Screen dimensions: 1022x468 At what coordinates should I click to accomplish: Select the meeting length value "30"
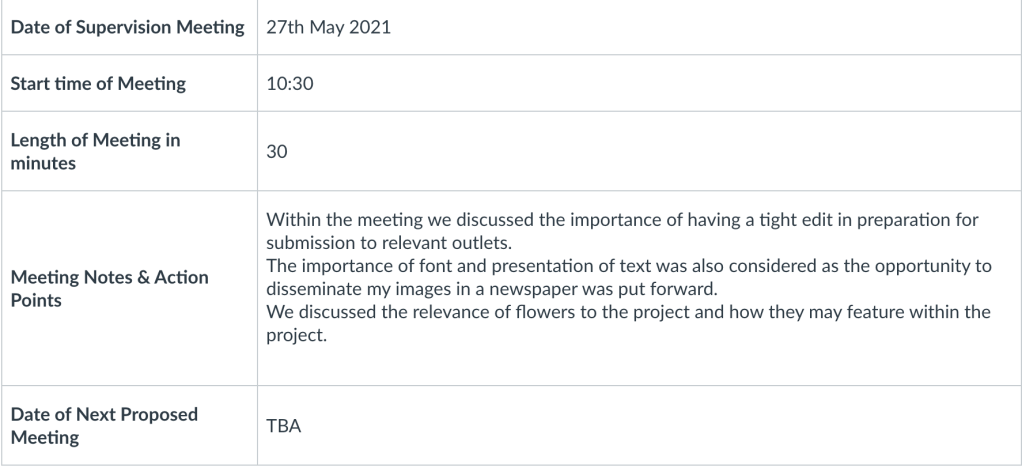276,152
